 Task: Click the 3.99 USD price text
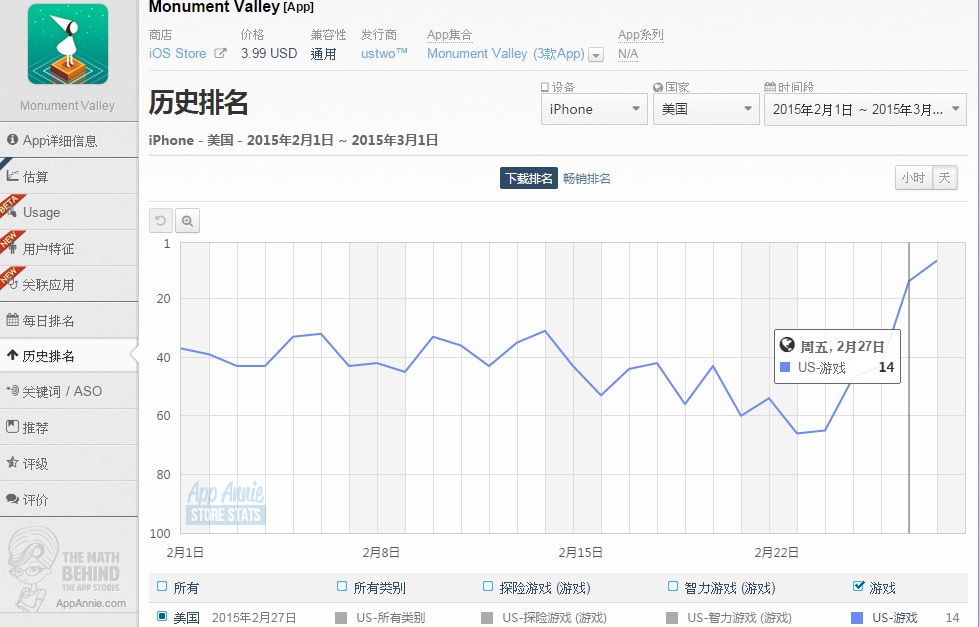point(269,54)
